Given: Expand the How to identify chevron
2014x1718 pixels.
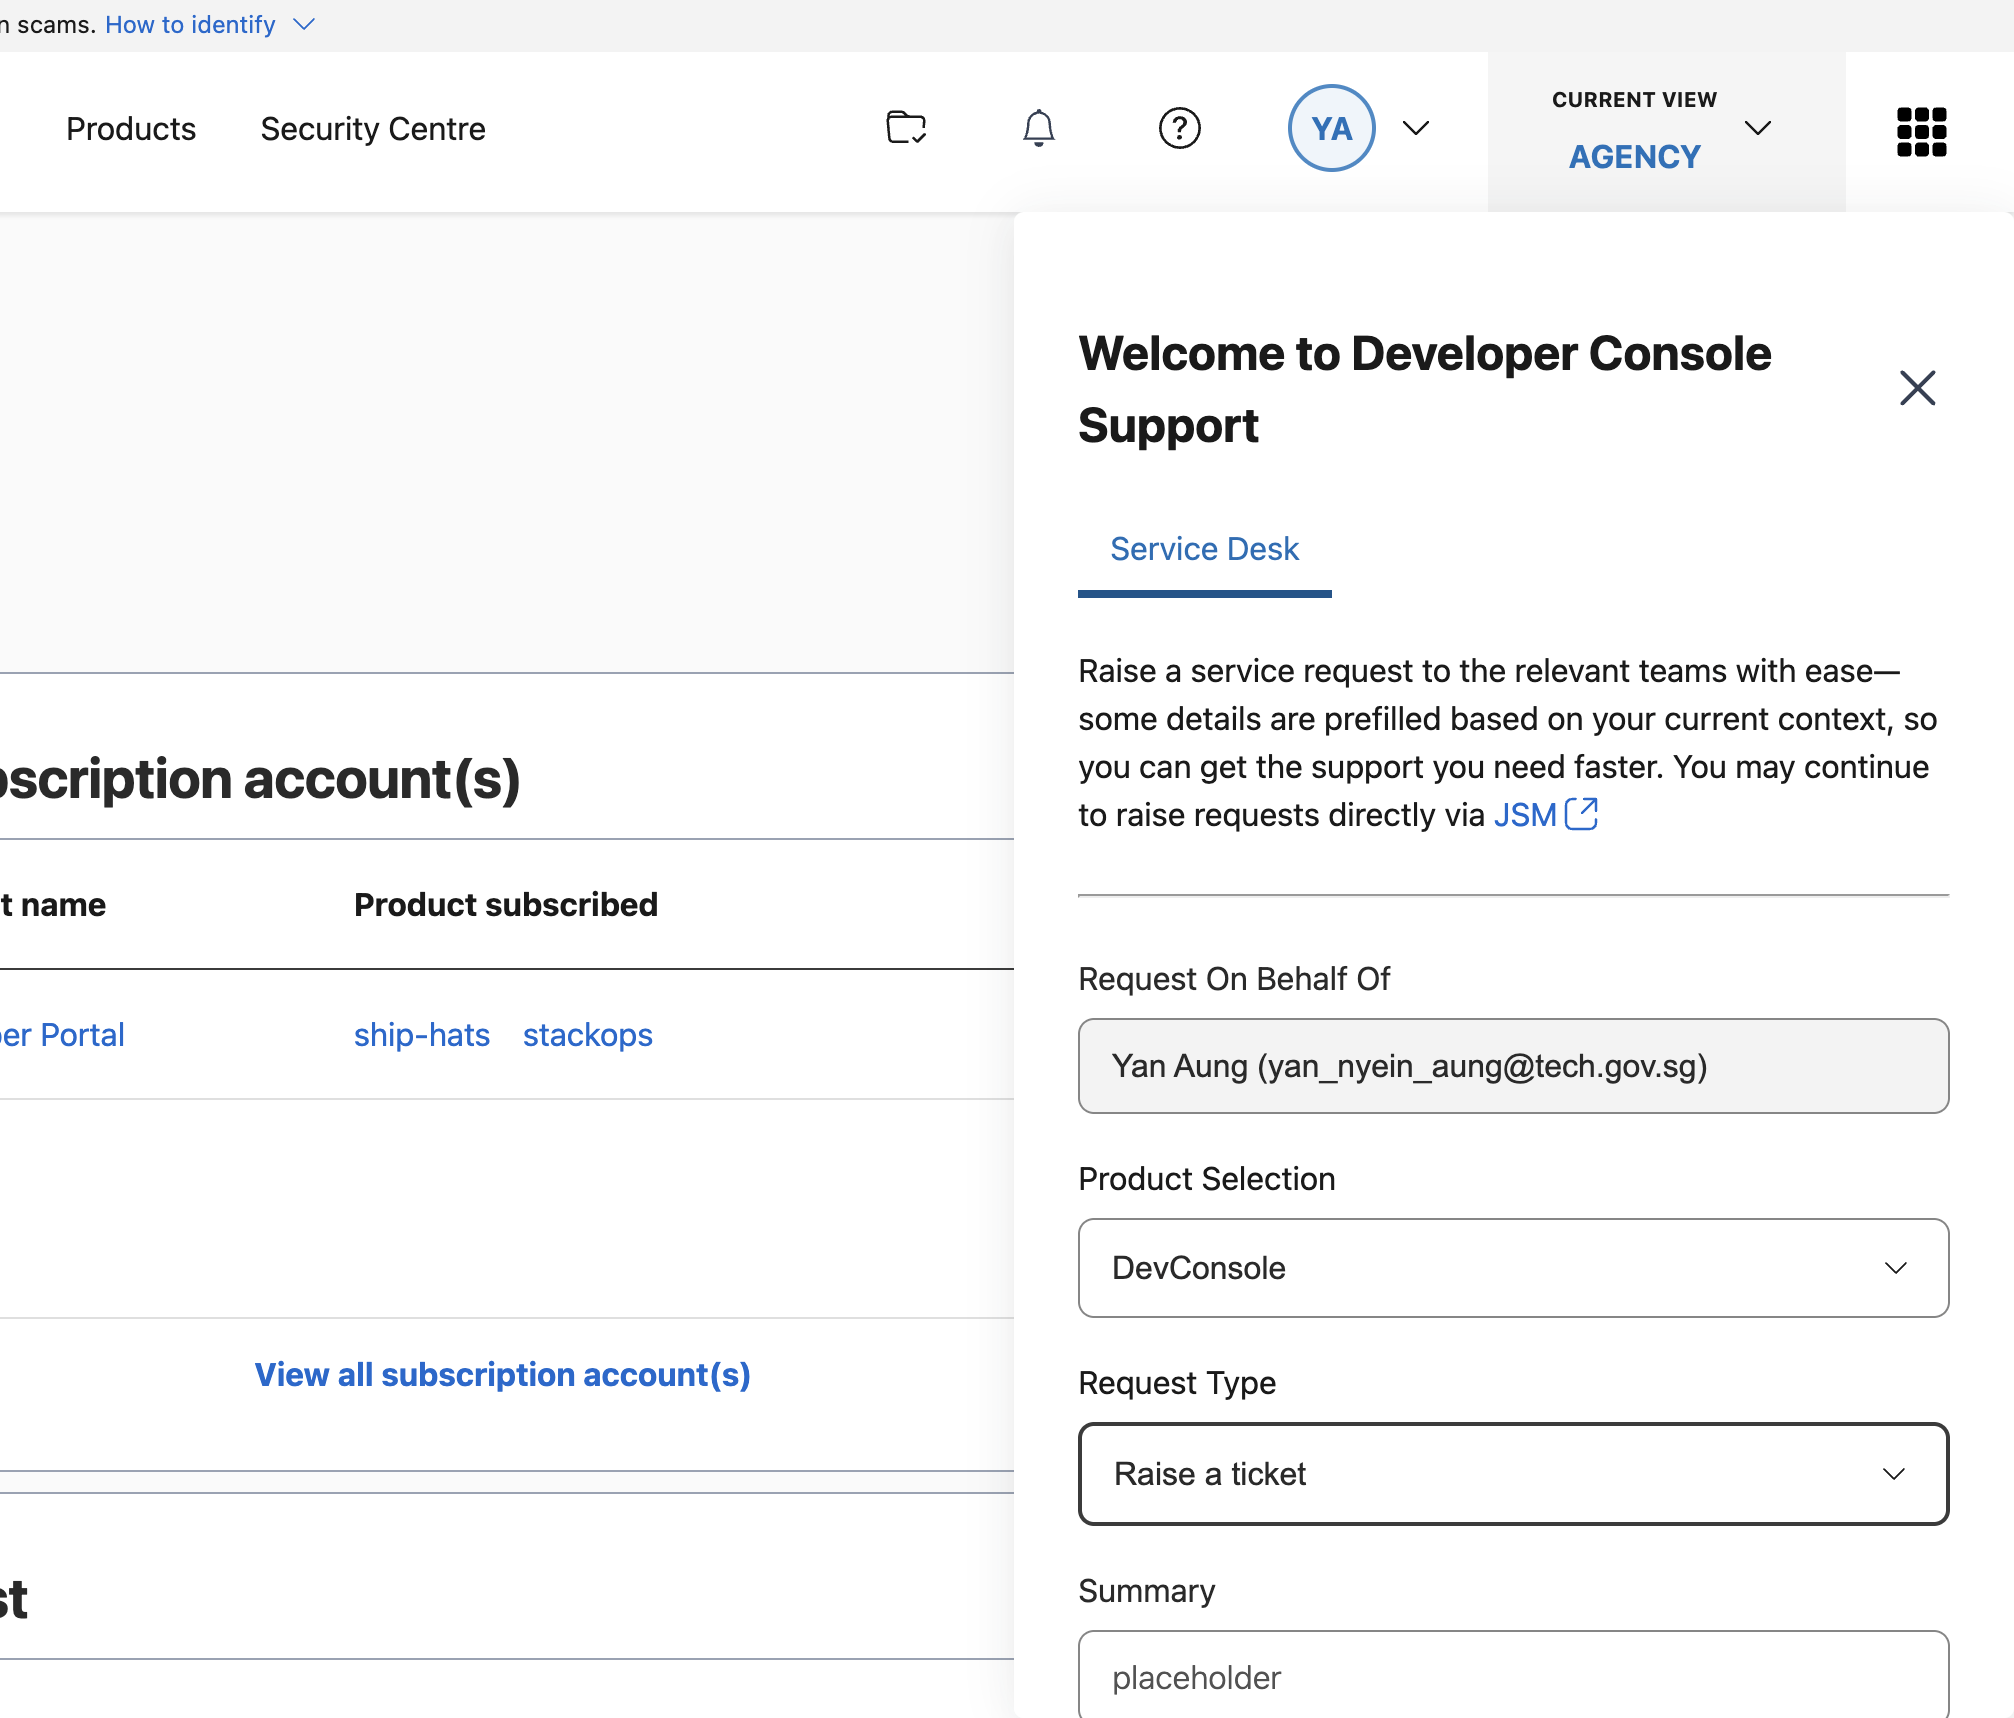Looking at the screenshot, I should point(304,24).
